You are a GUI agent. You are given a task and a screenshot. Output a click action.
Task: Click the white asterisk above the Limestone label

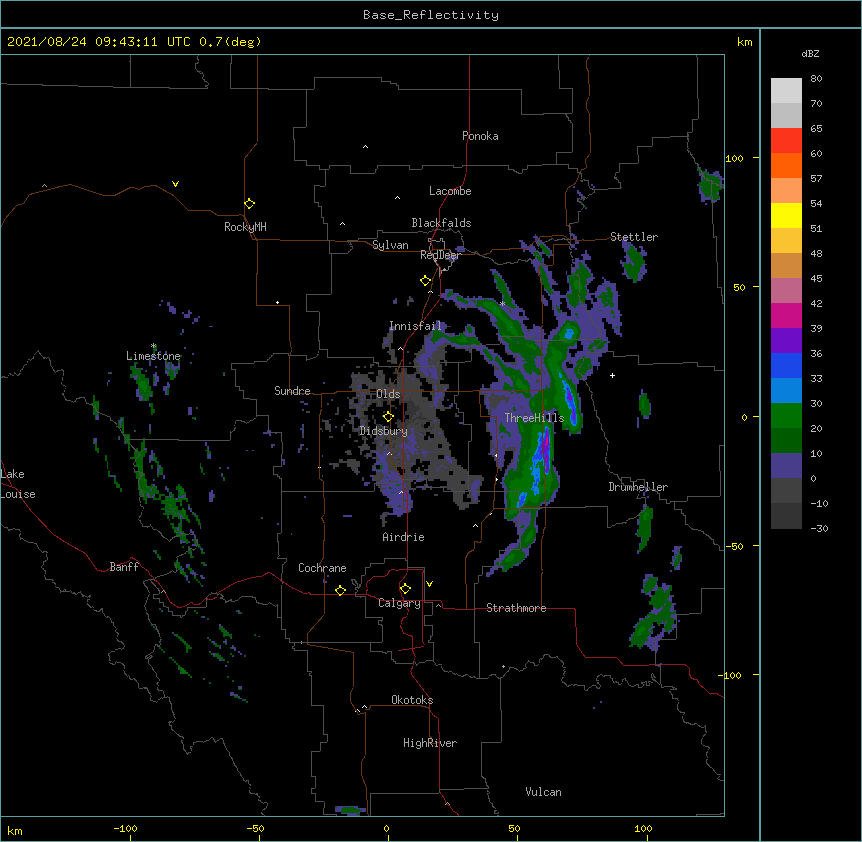pos(153,346)
